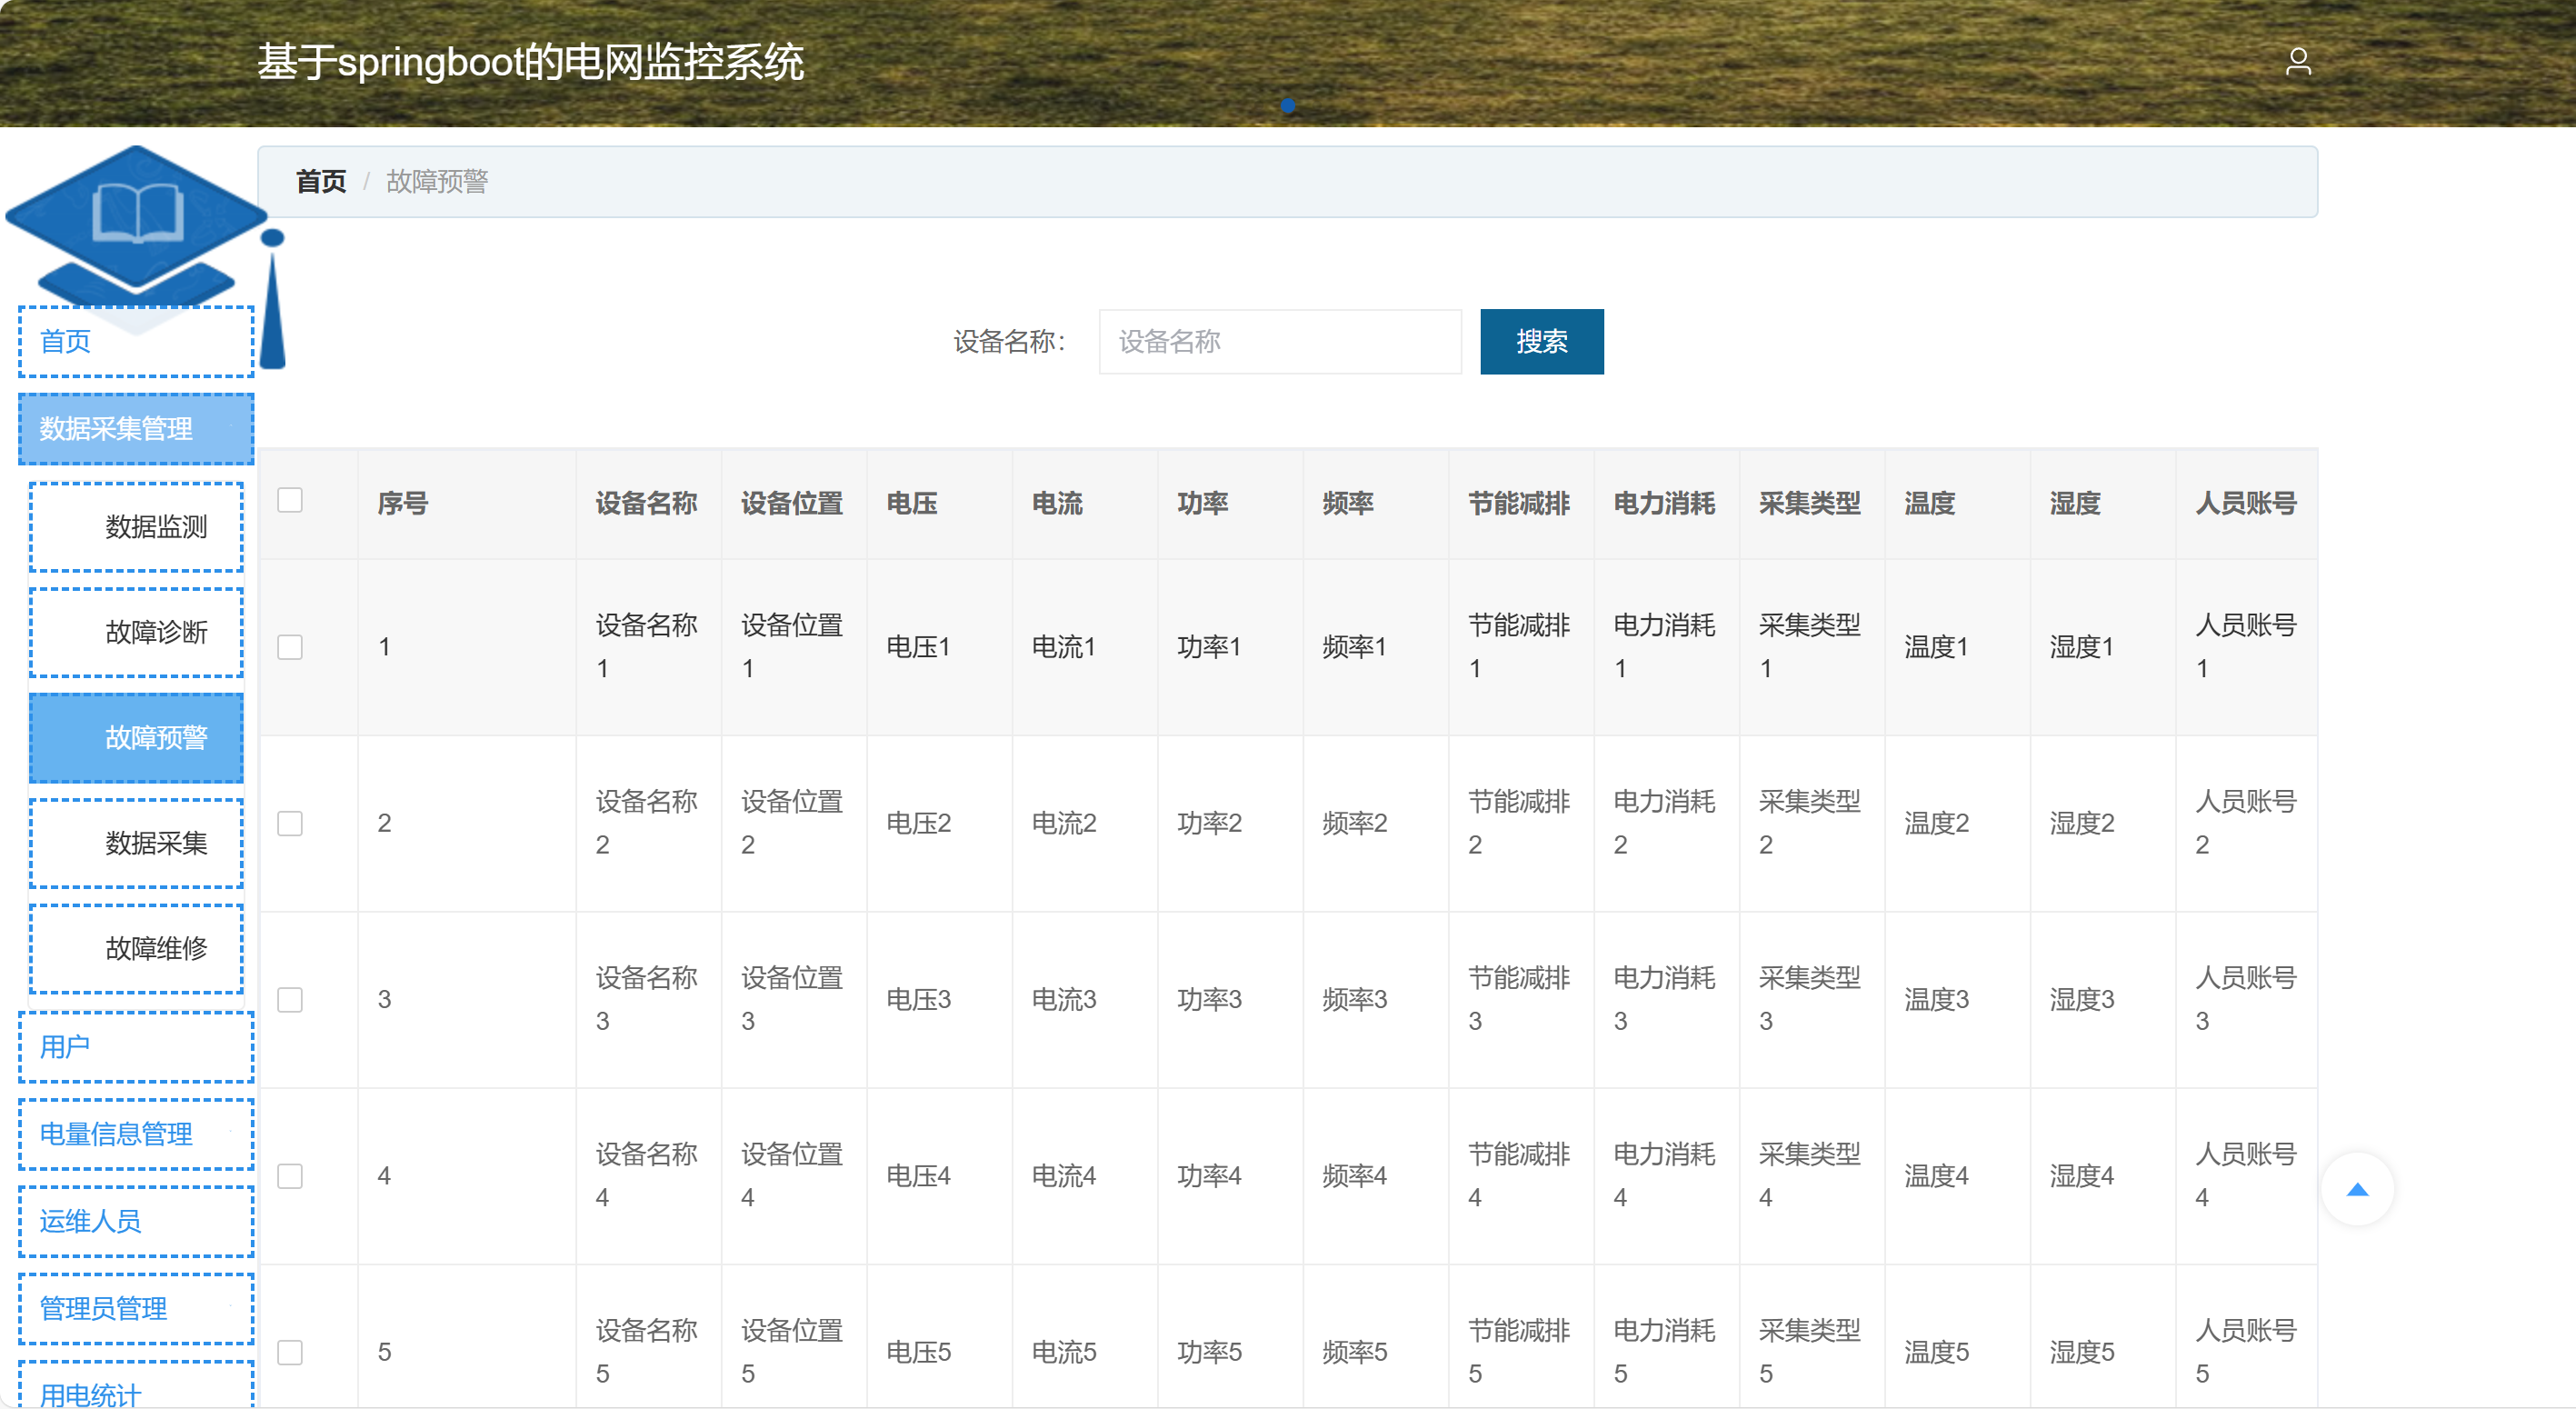Open the 故障诊断 submenu item

[137, 632]
